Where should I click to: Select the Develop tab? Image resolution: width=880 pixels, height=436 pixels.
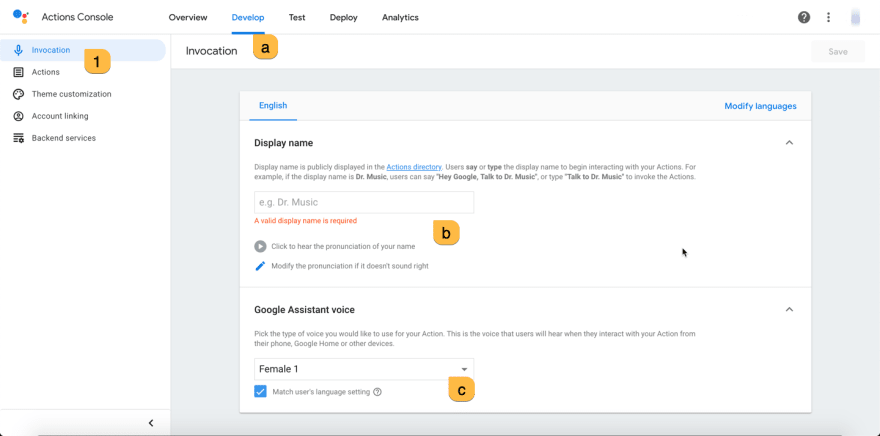click(x=248, y=17)
